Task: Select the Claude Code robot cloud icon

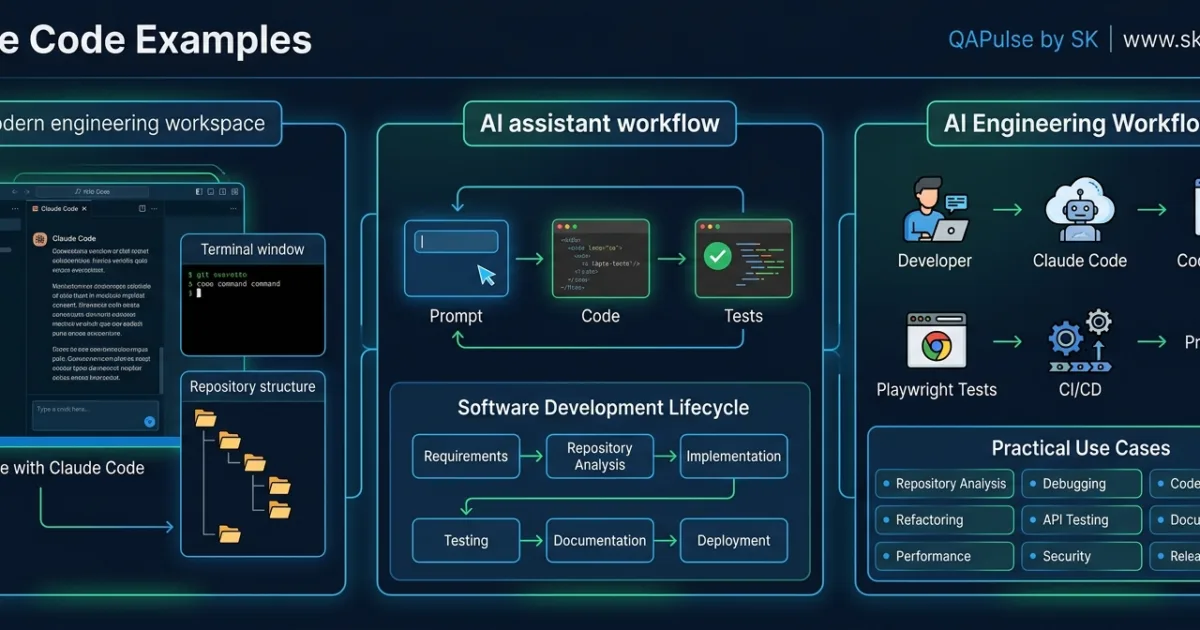Action: (x=1079, y=209)
